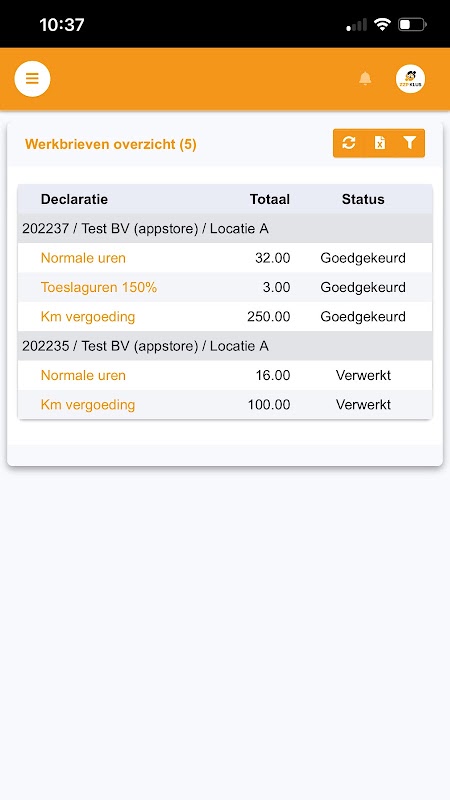
Task: Tap the Wi-Fi status icon
Action: (x=382, y=24)
